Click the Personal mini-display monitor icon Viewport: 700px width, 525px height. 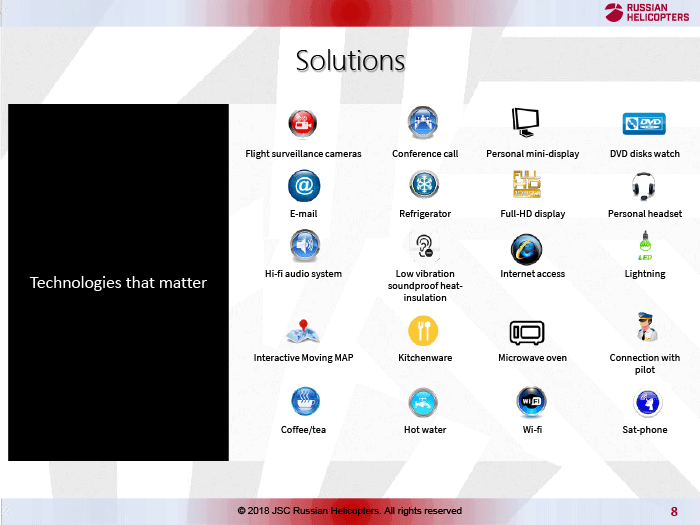pos(525,123)
